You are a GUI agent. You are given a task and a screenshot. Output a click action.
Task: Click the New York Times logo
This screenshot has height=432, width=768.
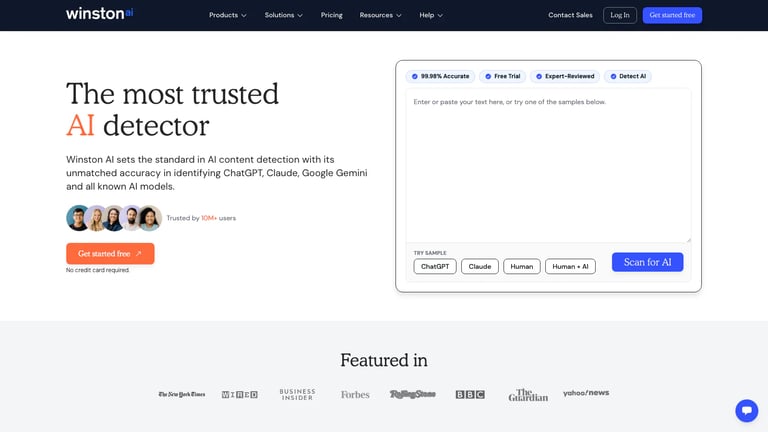182,394
